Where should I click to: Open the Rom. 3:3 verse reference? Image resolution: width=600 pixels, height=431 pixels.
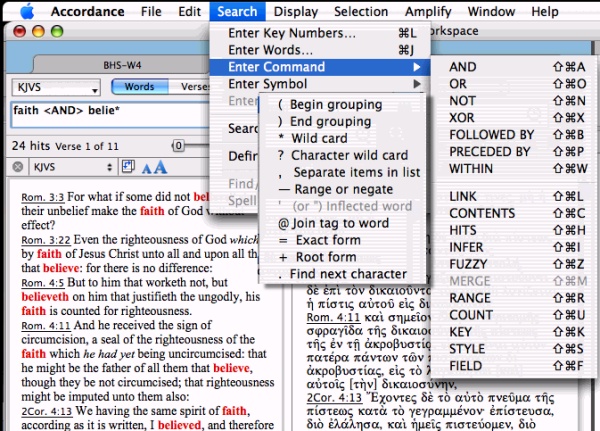pos(42,197)
